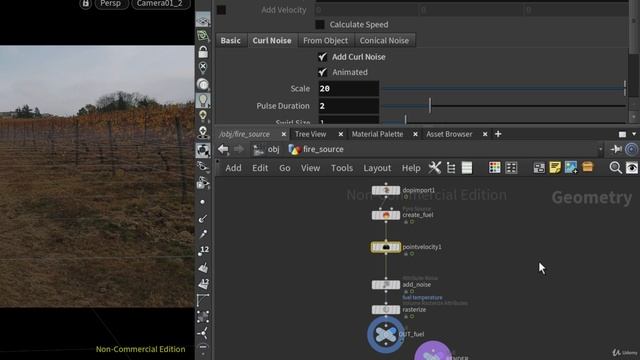Toggle network display eye icon
The width and height of the screenshot is (640, 360).
pyautogui.click(x=631, y=168)
